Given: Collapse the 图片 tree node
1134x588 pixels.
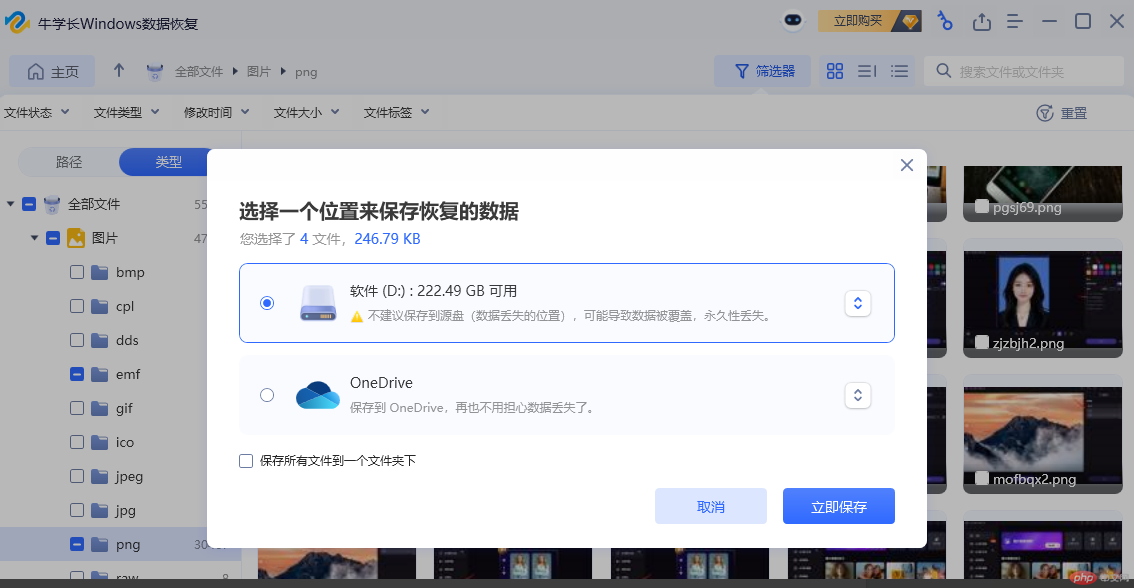Looking at the screenshot, I should click(x=34, y=237).
